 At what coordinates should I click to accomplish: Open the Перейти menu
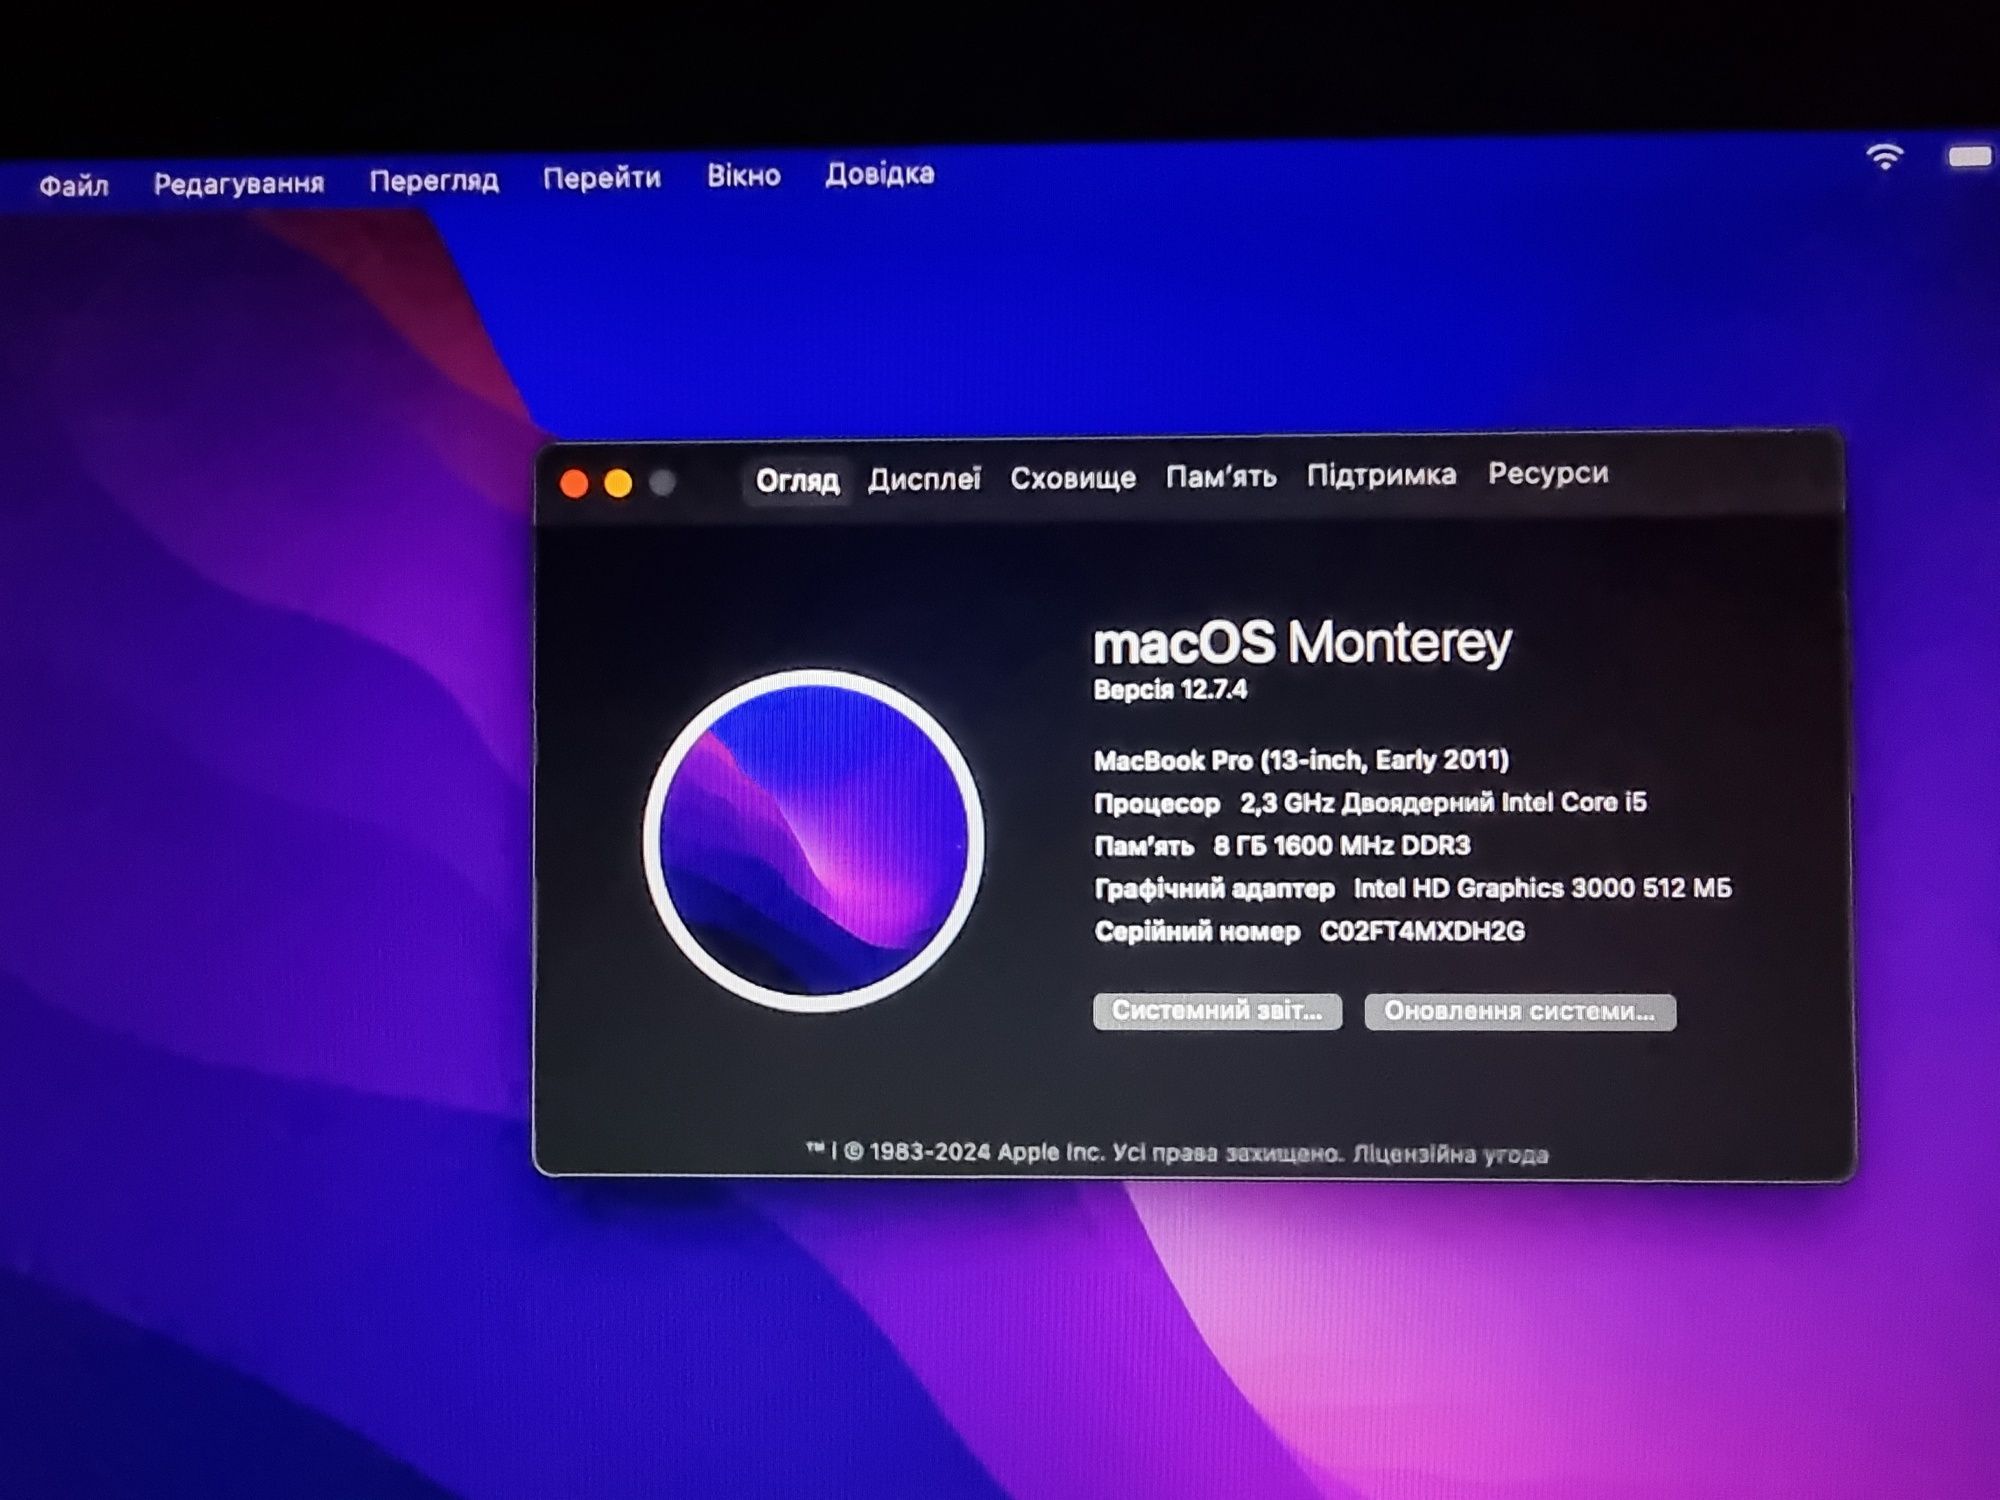coord(602,178)
